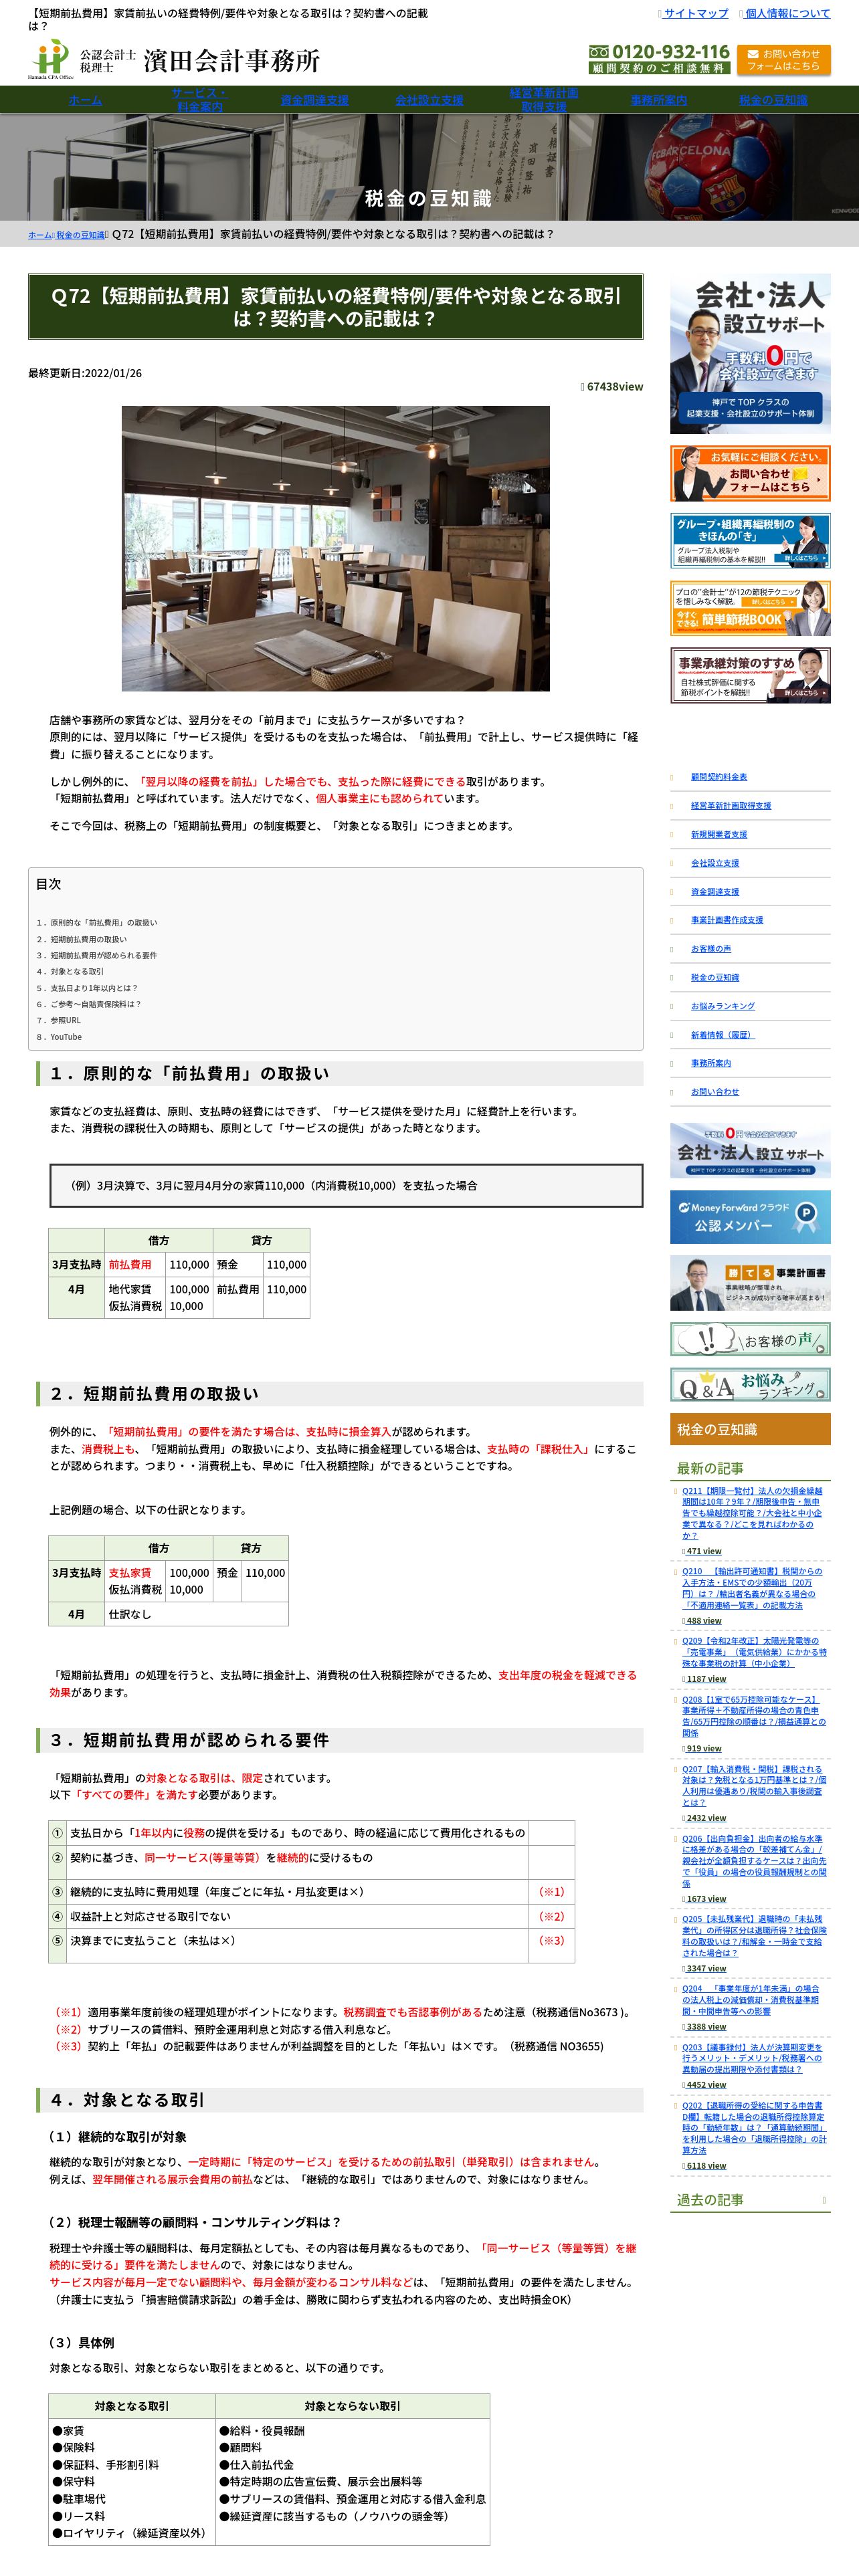Expand the 過去の記事 section
The height and width of the screenshot is (2576, 859).
750,2200
